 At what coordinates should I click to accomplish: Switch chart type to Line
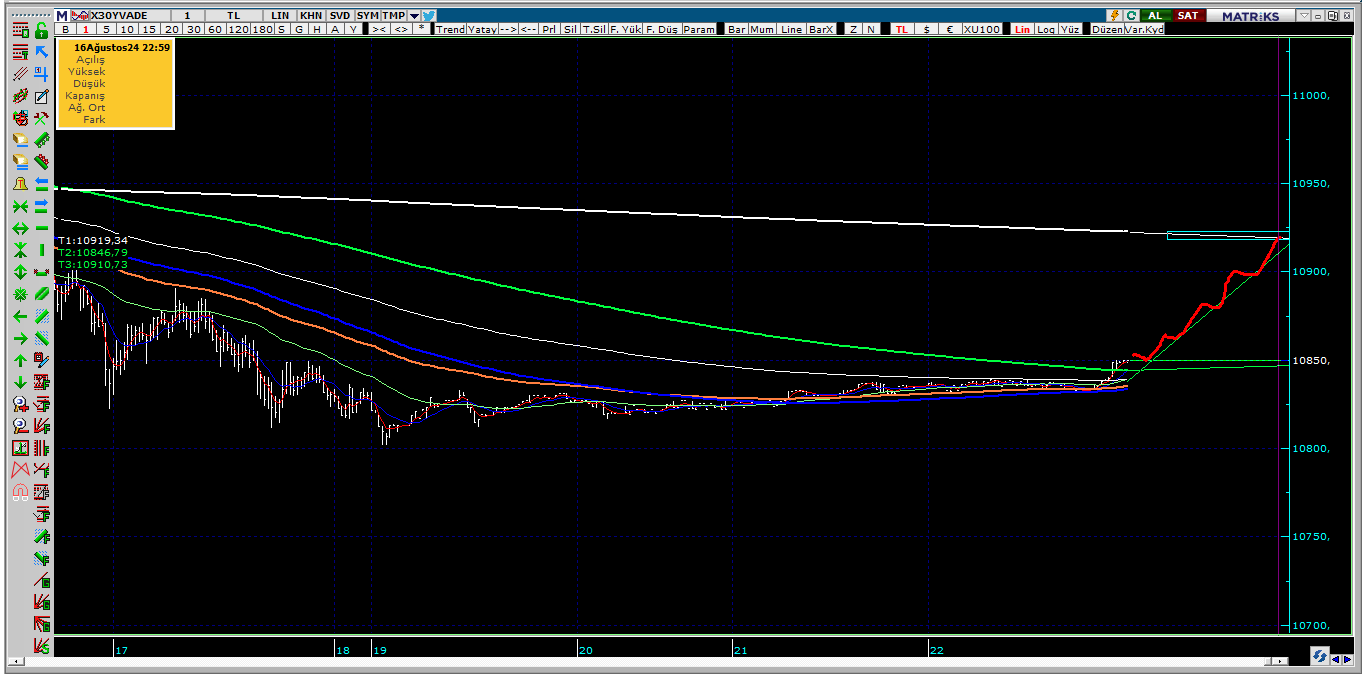pos(791,29)
